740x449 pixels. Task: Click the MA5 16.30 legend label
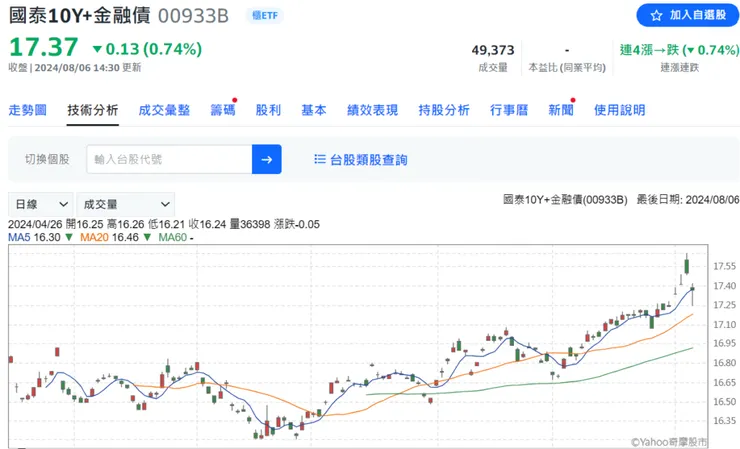(x=34, y=237)
